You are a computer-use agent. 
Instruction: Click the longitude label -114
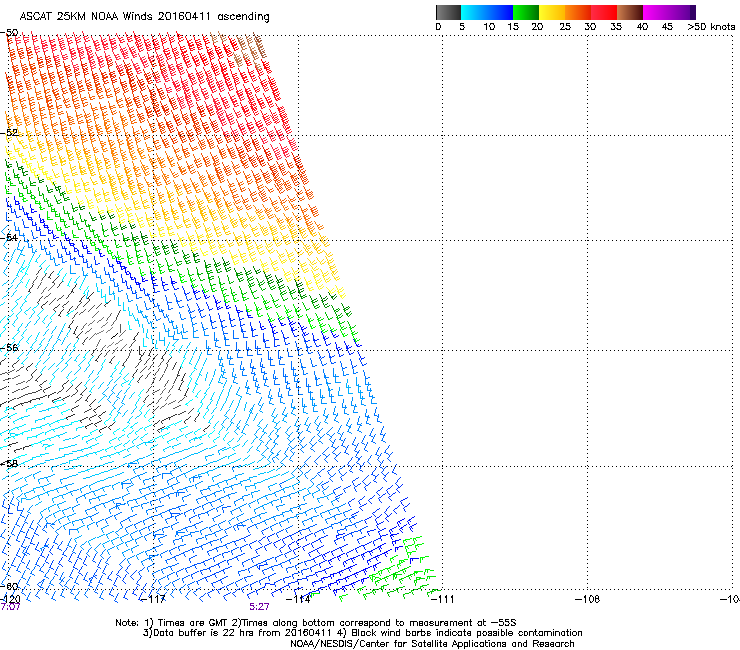[298, 599]
